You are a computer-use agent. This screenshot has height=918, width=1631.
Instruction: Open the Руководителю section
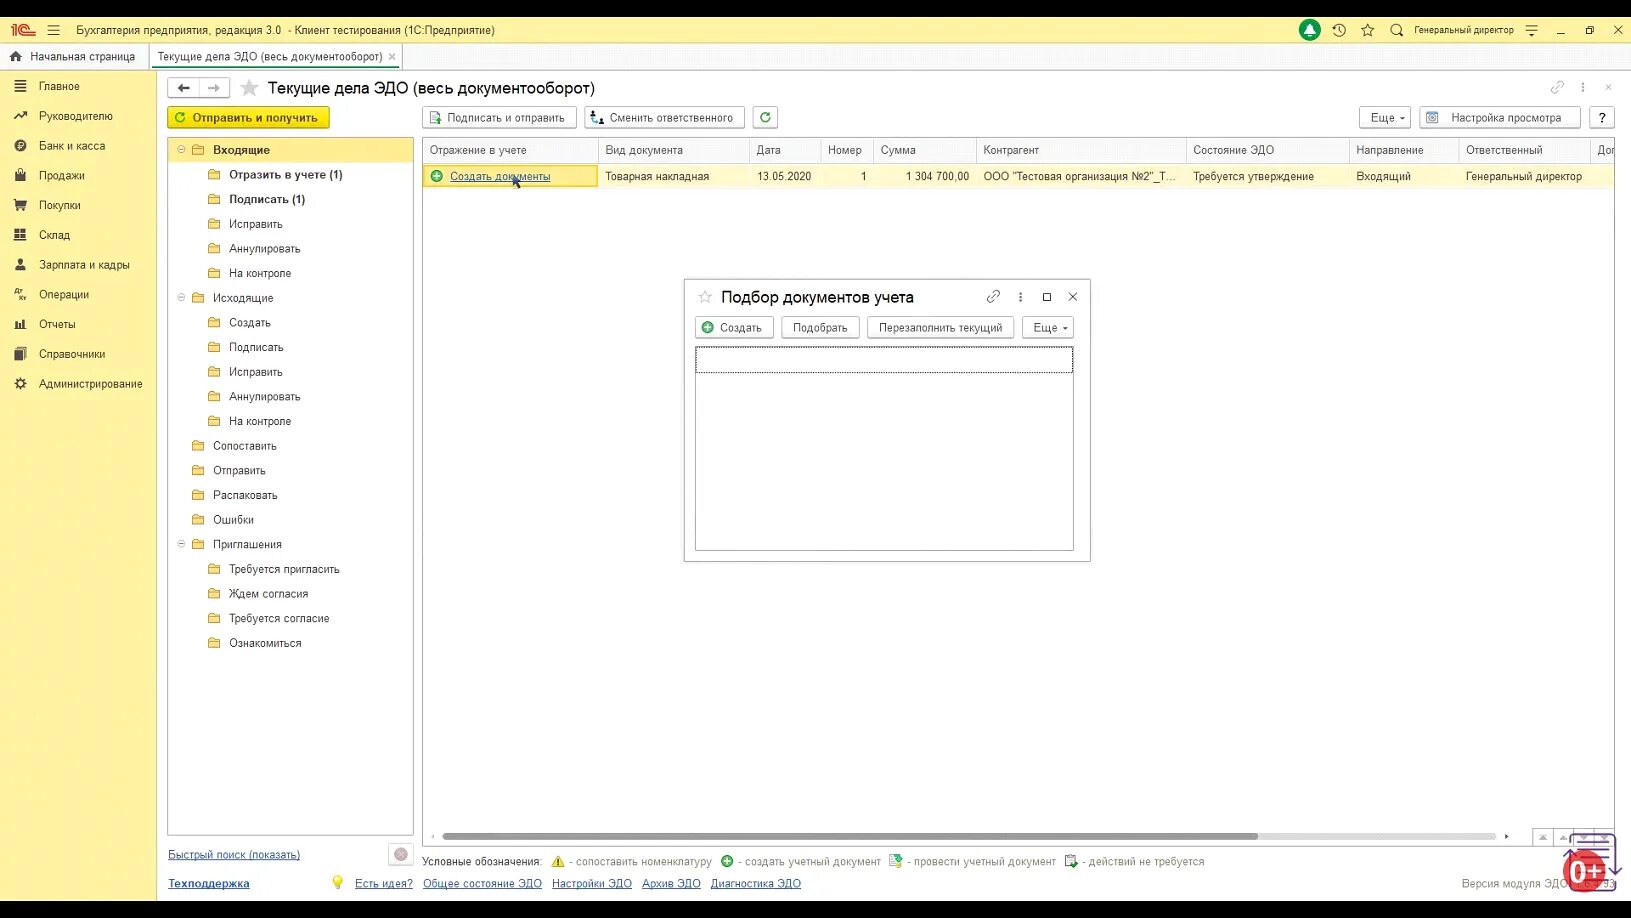click(76, 116)
